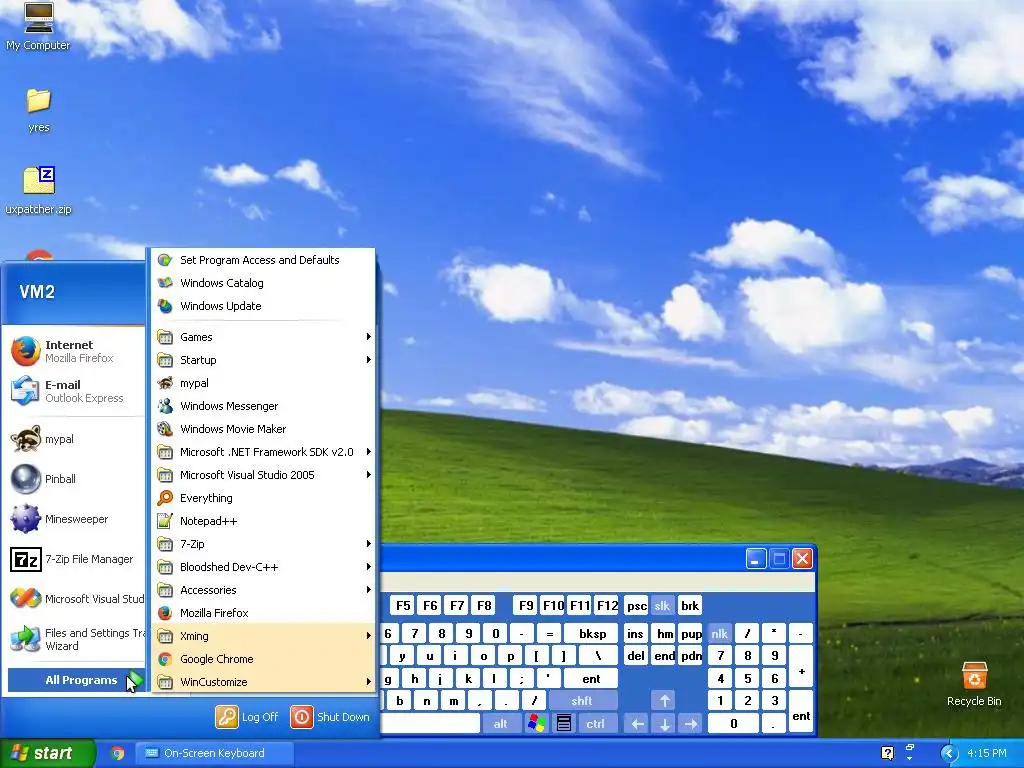Open Windows Catalog entry
Viewport: 1024px width, 768px height.
[x=264, y=283]
